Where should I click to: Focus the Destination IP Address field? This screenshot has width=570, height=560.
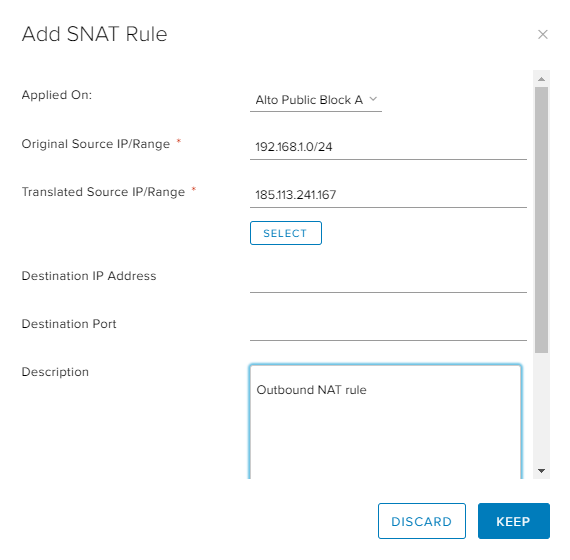pos(388,280)
